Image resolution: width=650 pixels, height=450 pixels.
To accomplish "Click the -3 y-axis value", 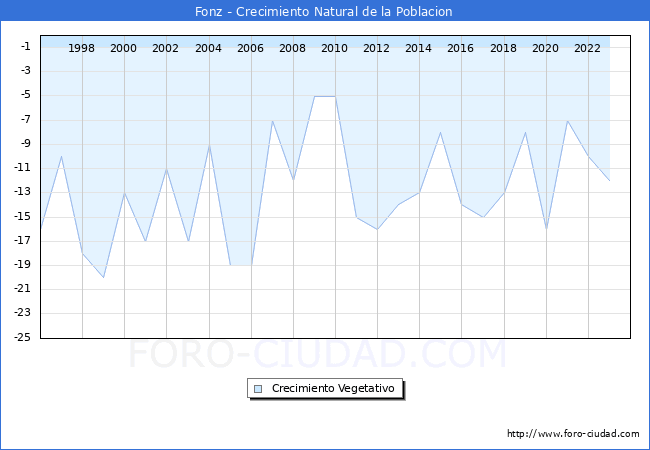I will pyautogui.click(x=26, y=70).
